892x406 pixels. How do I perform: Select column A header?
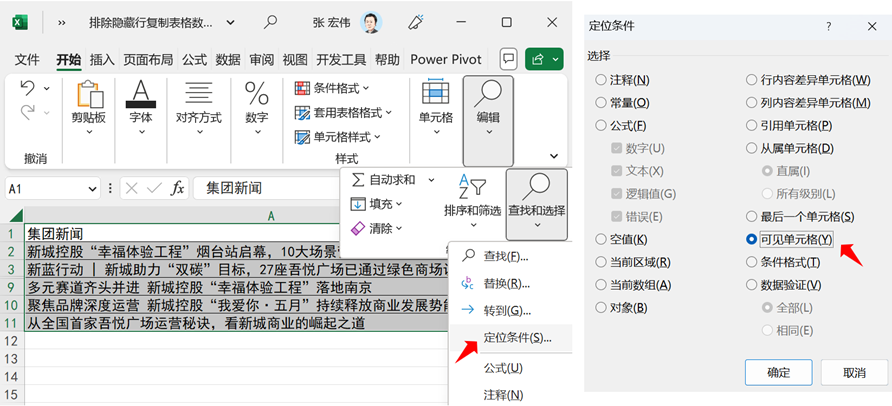270,216
